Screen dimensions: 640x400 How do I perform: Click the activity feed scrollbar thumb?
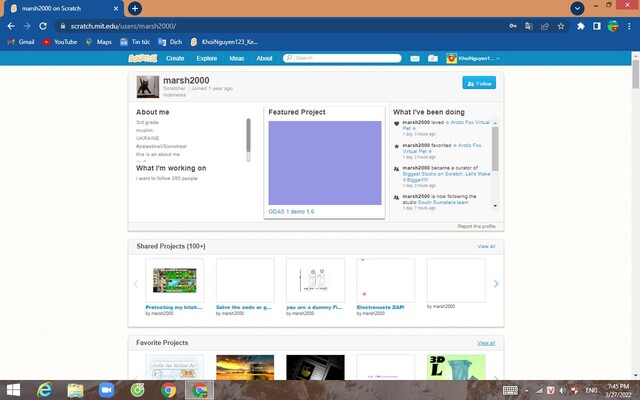495,149
